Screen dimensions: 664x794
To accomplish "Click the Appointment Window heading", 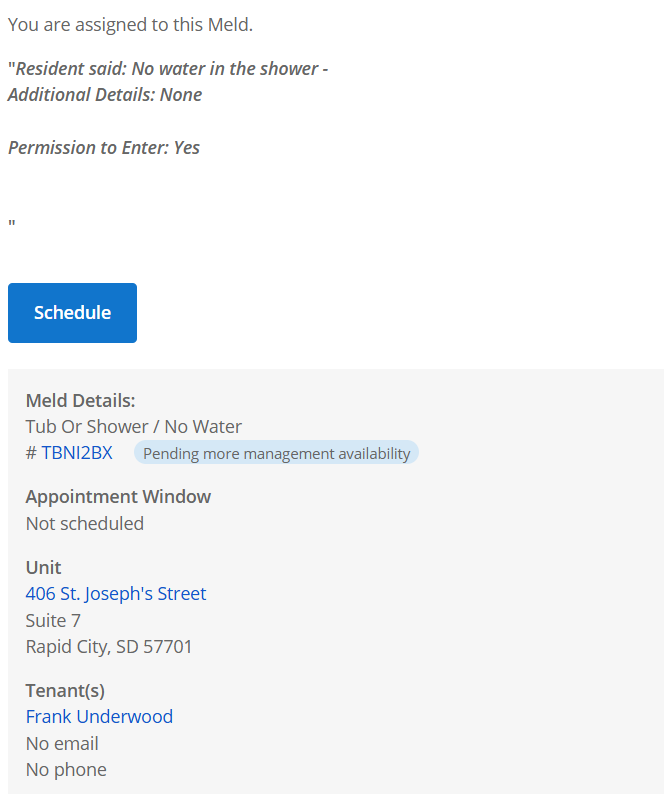I will point(118,497).
